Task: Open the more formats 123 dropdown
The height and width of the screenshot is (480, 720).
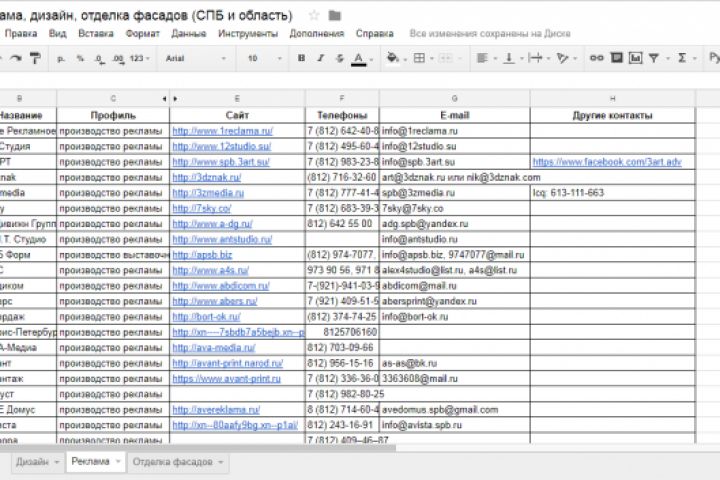Action: [x=140, y=58]
